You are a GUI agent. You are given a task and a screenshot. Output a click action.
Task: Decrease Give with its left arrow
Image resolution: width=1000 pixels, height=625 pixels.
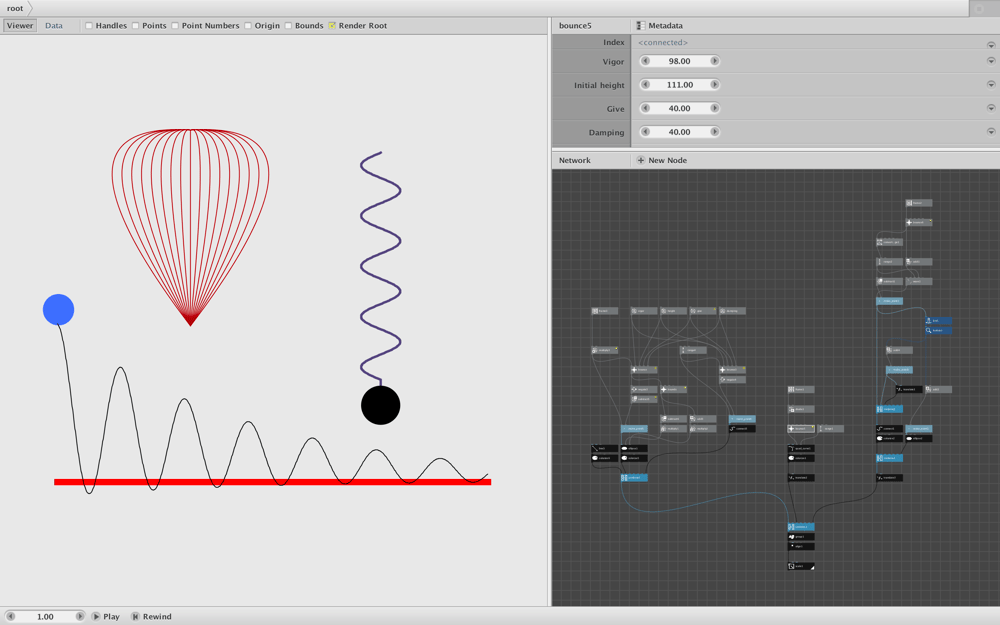(x=645, y=108)
